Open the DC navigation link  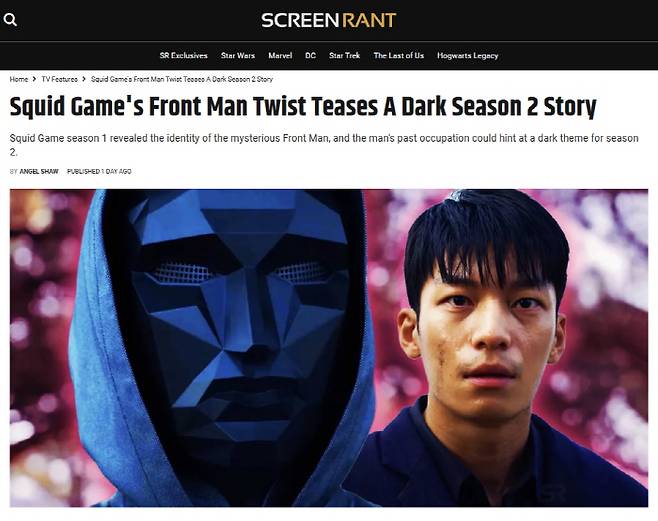pyautogui.click(x=311, y=55)
